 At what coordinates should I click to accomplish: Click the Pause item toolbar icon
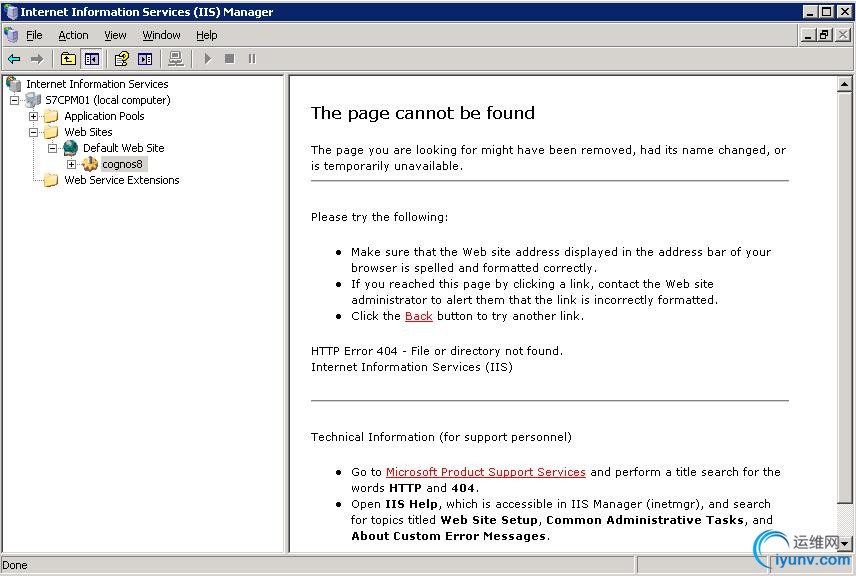point(252,58)
